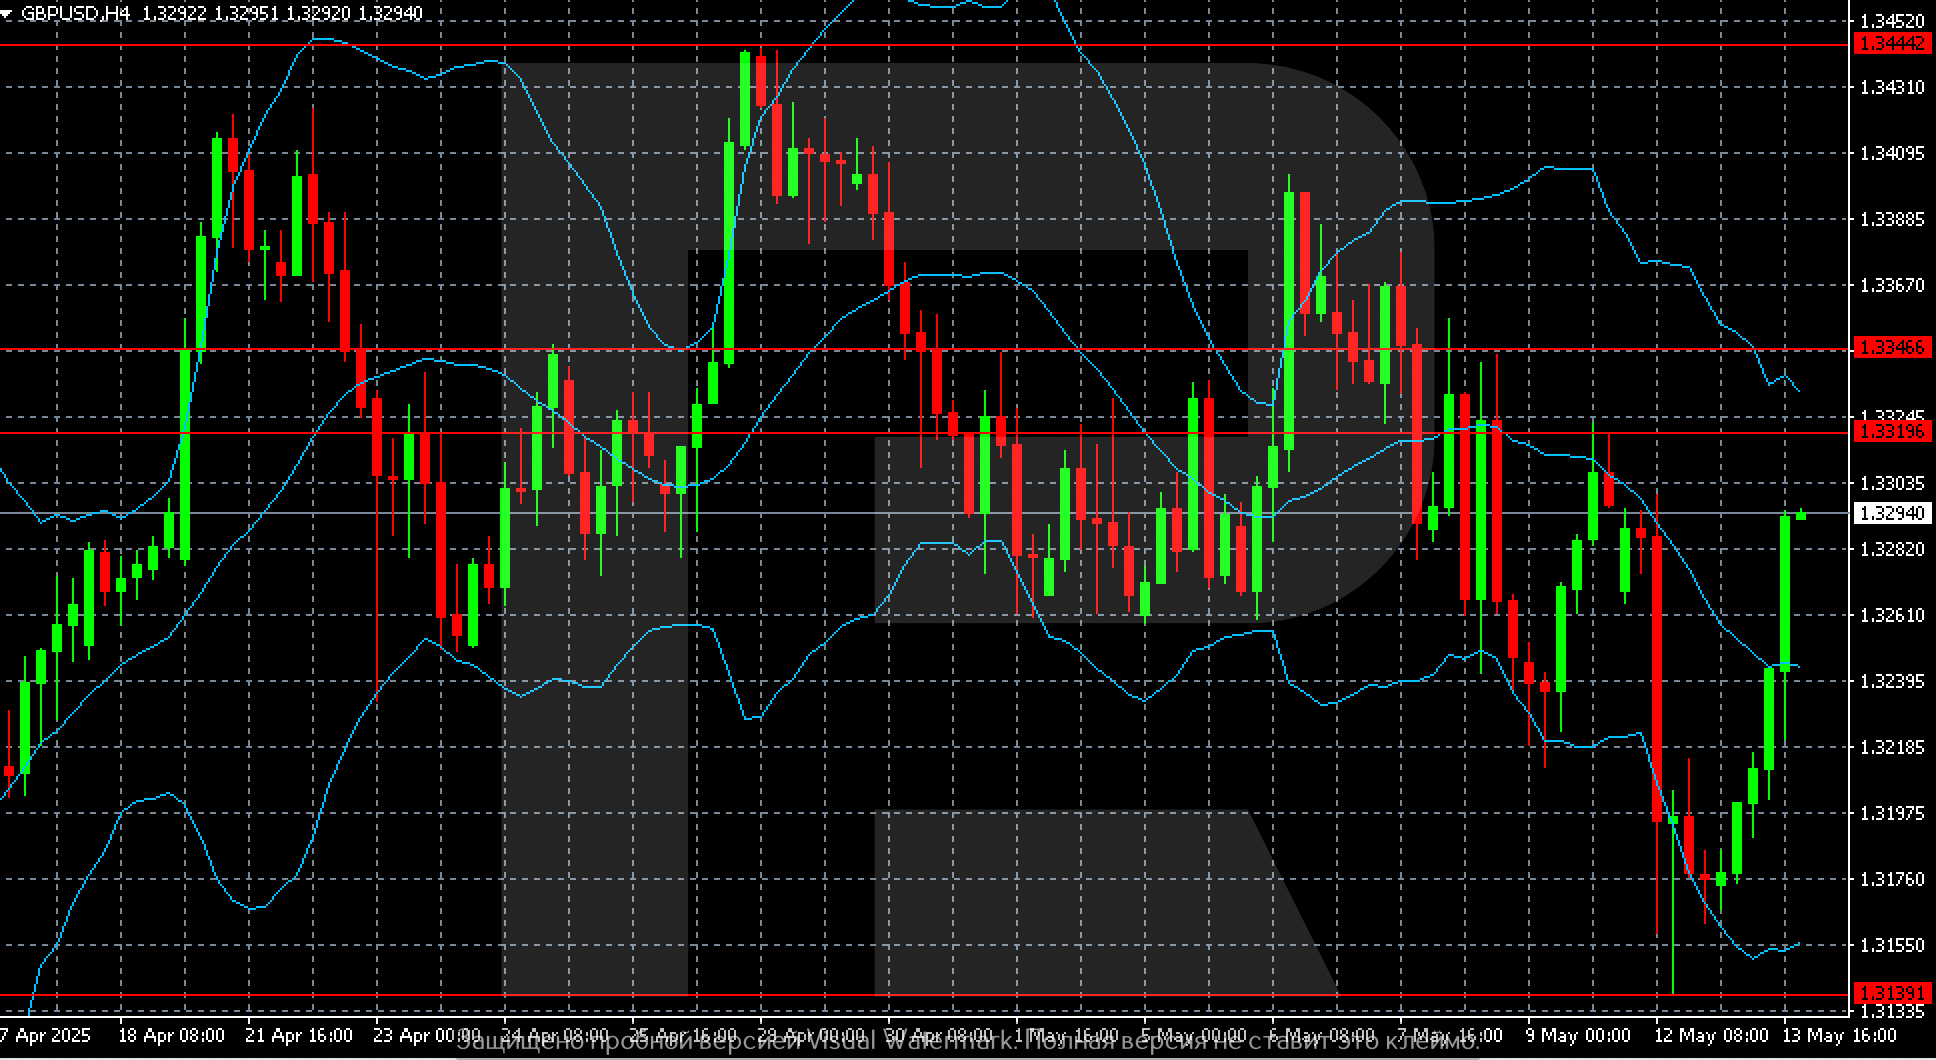Viewport: 1936px width, 1060px height.
Task: Select the red 1.34442 price level label
Action: [1890, 44]
